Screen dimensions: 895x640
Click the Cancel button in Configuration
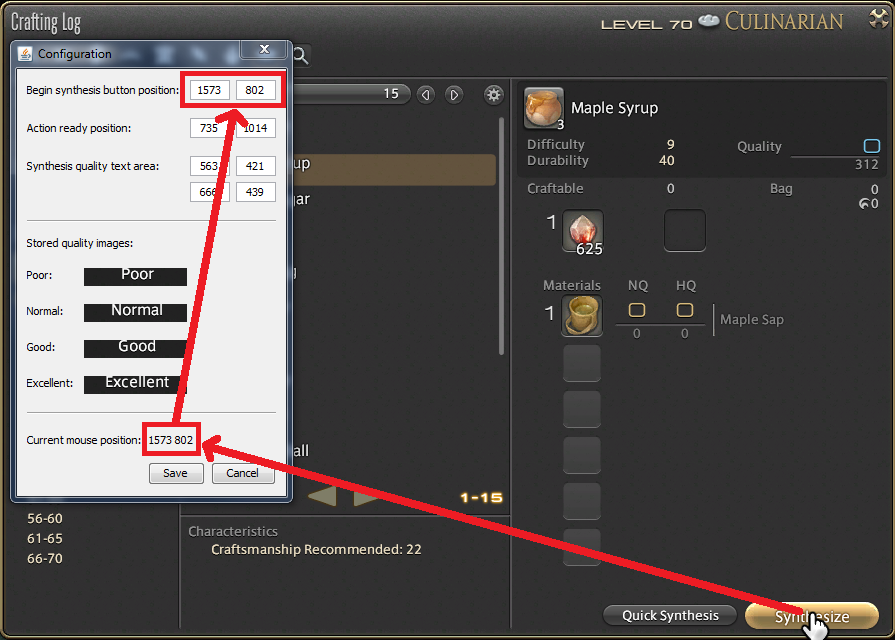[243, 473]
